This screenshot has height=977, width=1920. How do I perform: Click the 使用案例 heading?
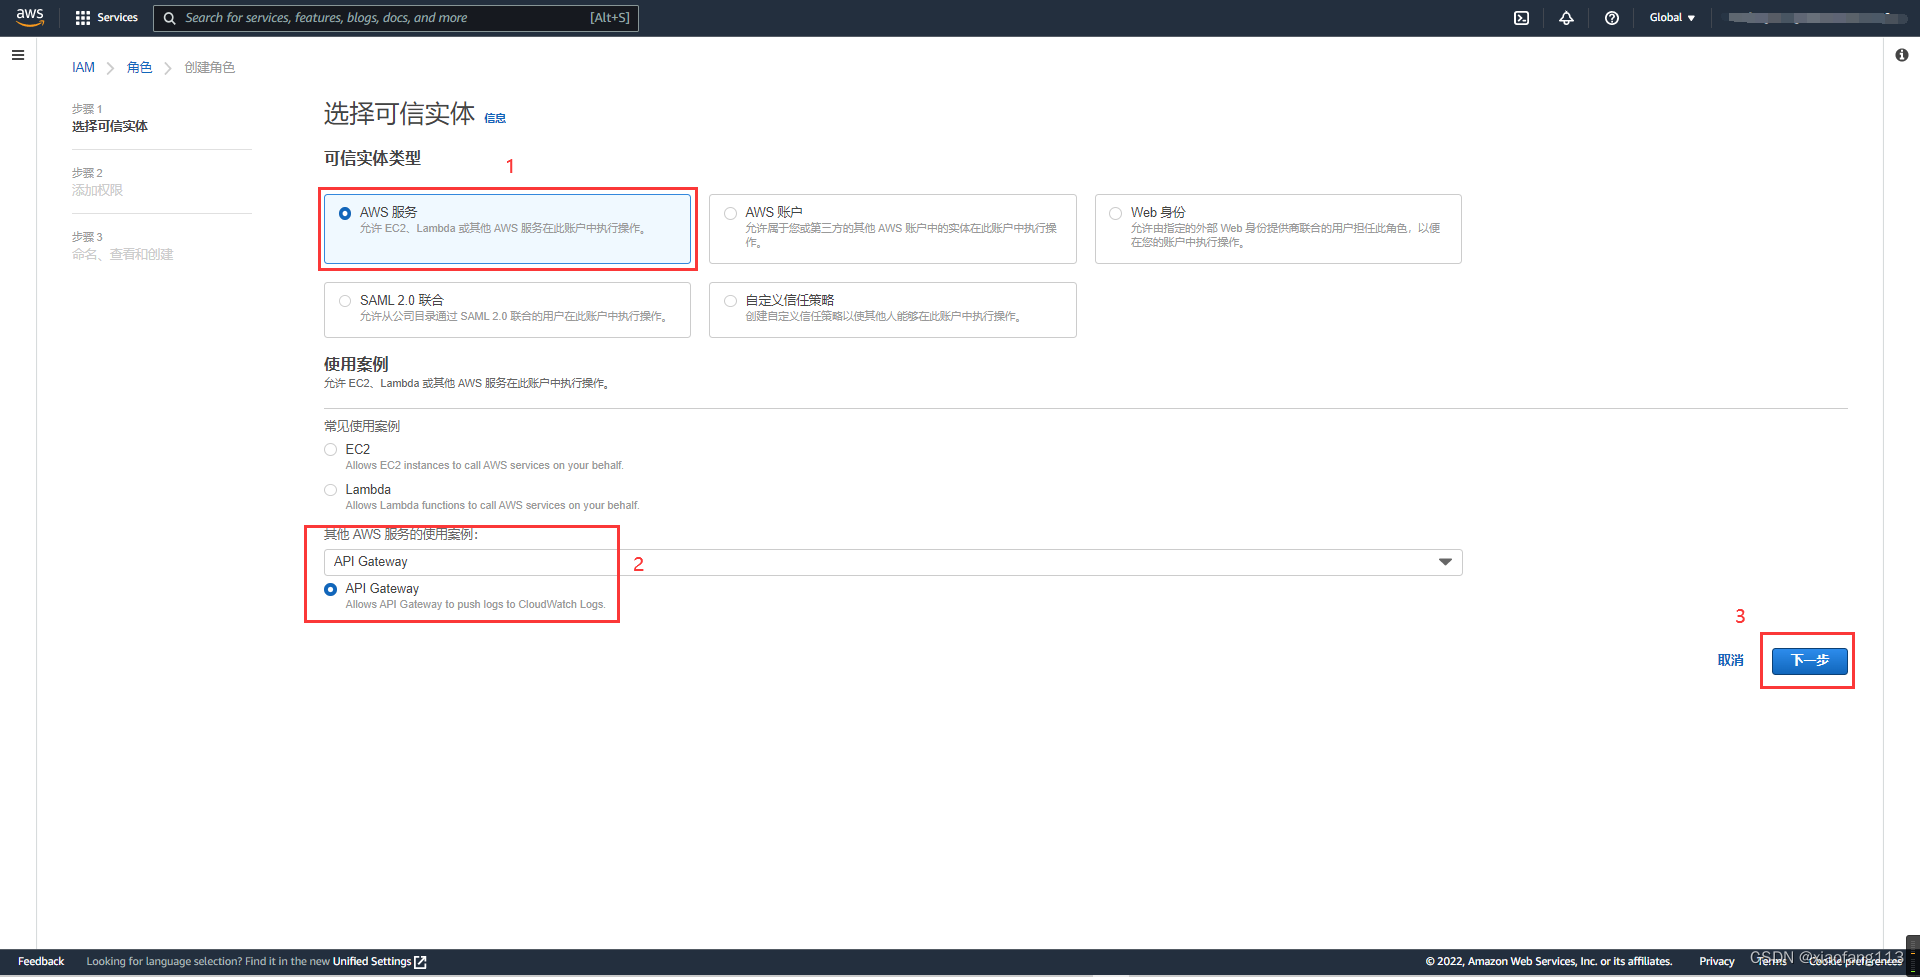click(x=356, y=364)
